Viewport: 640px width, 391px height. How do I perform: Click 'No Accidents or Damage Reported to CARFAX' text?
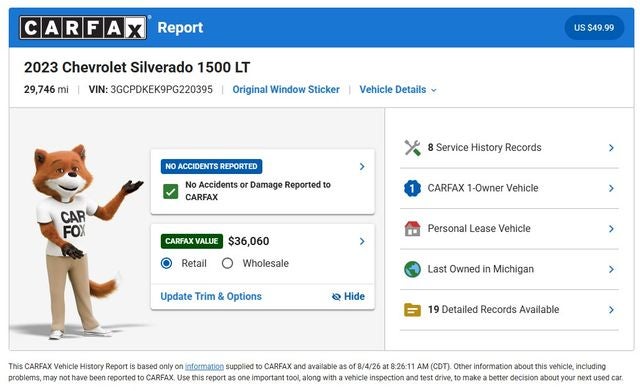pos(258,191)
